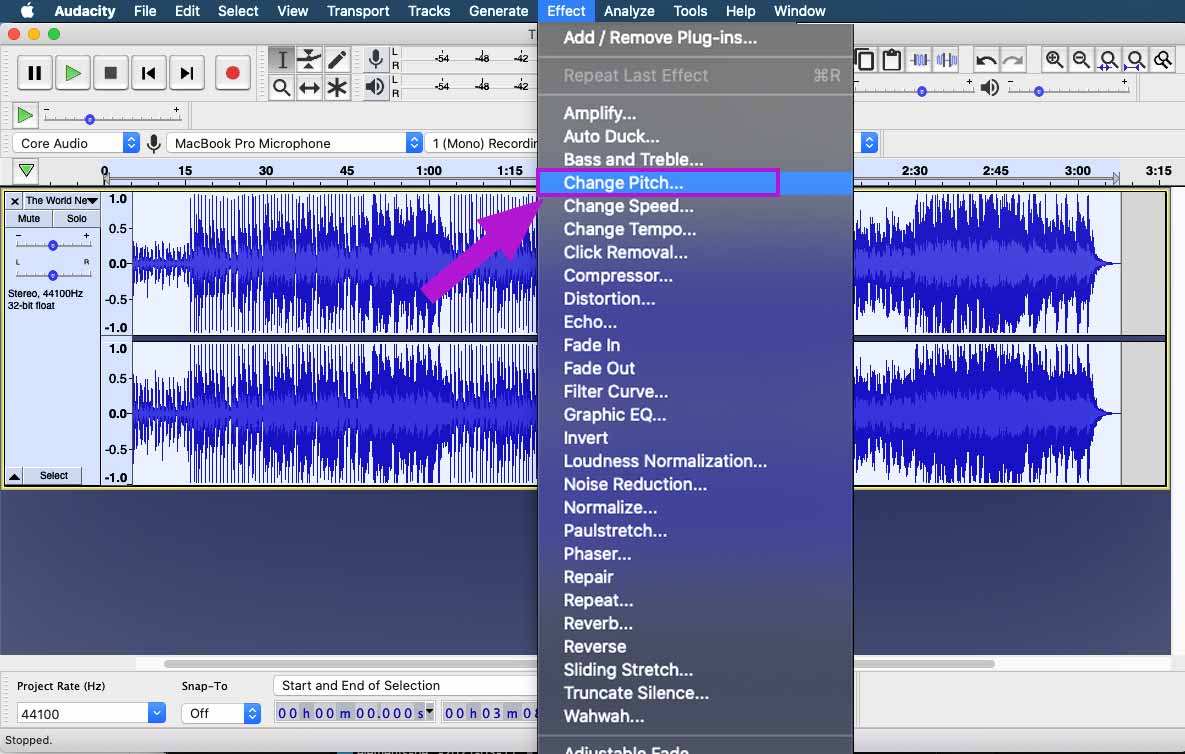This screenshot has height=754, width=1185.
Task: Start recording with the red Record button
Action: [233, 73]
